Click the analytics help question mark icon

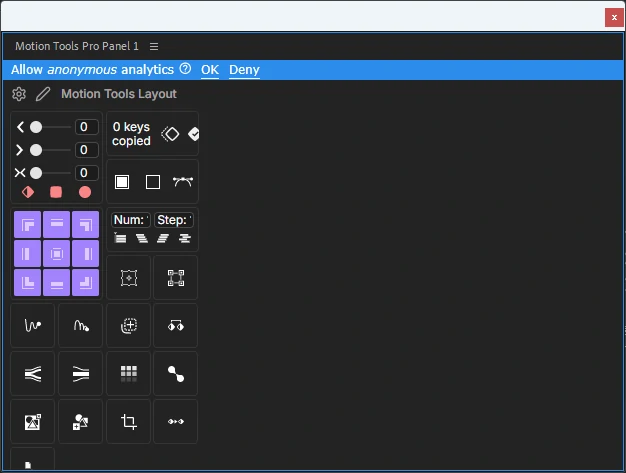pos(185,69)
